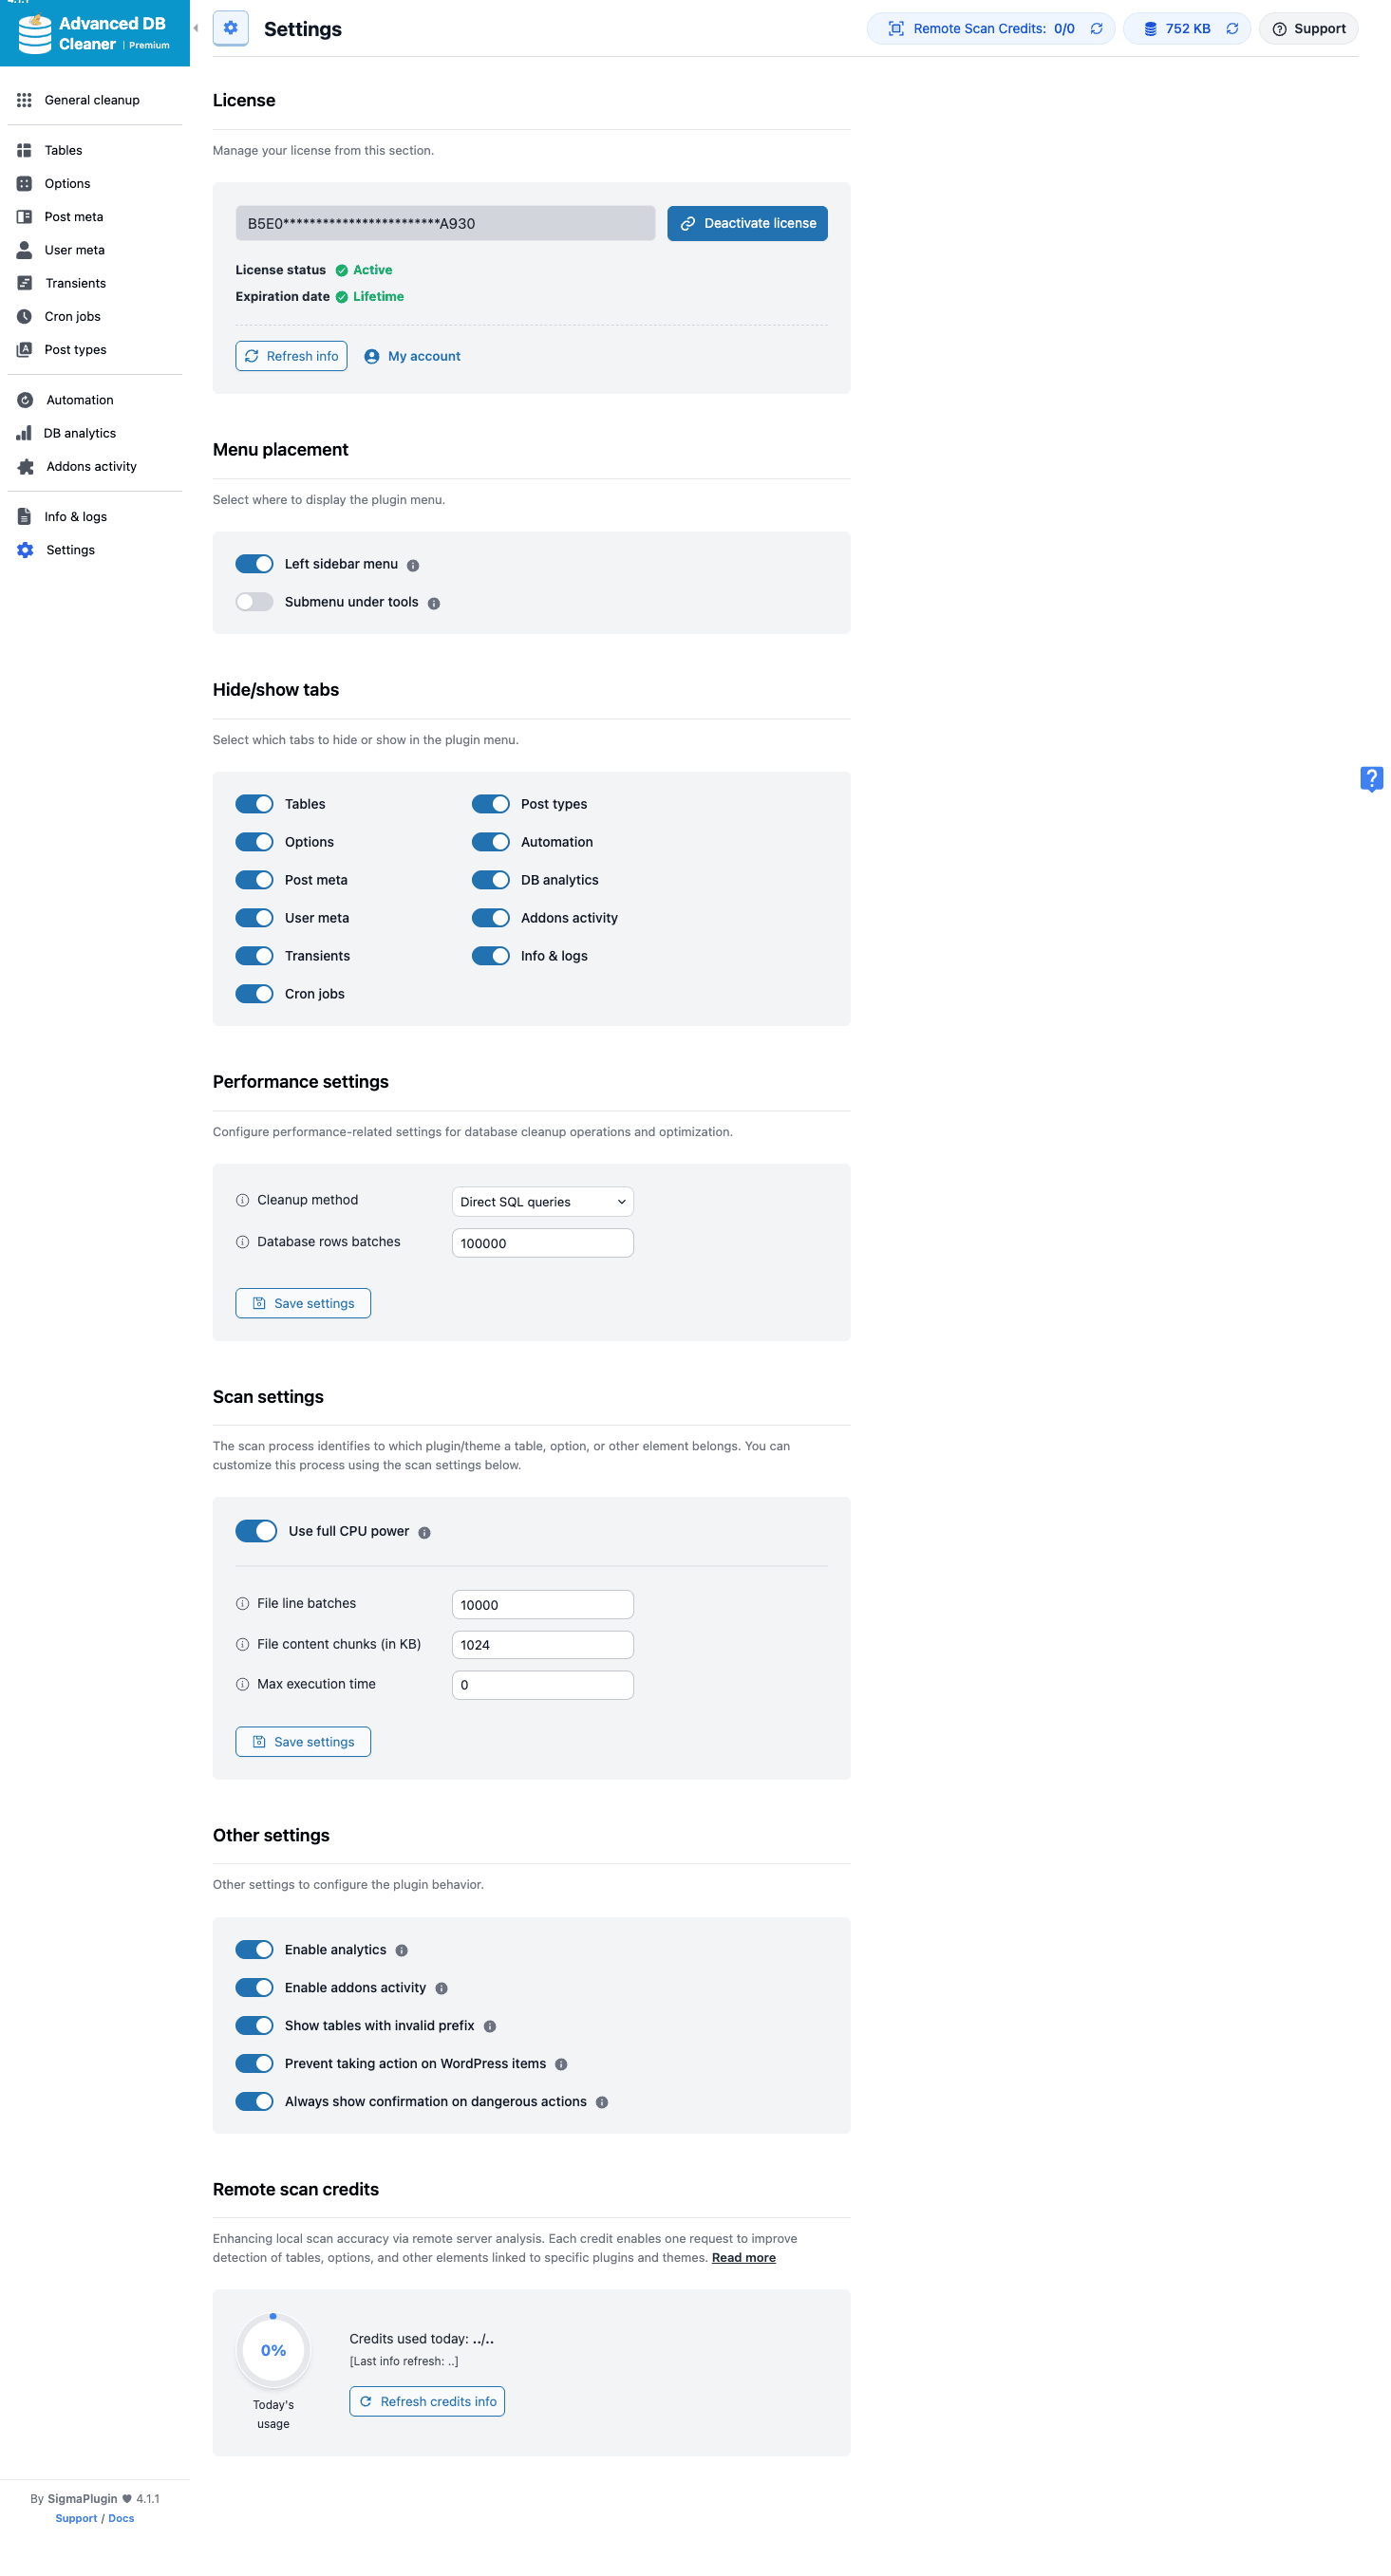Open the My account link
This screenshot has width=1391, height=2576.
(x=413, y=356)
